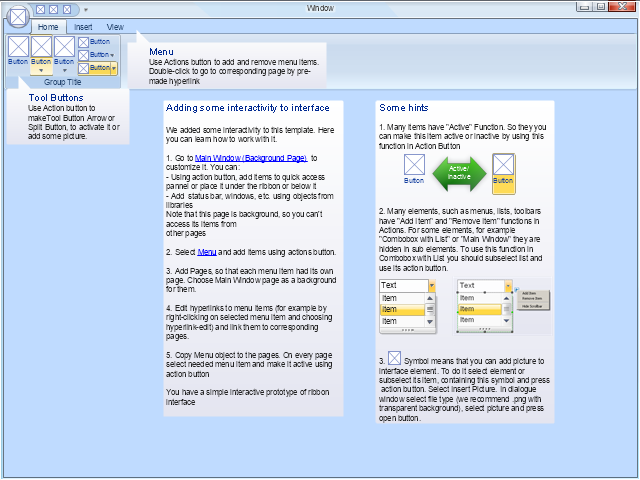Open the round application orb button

pos(18,17)
